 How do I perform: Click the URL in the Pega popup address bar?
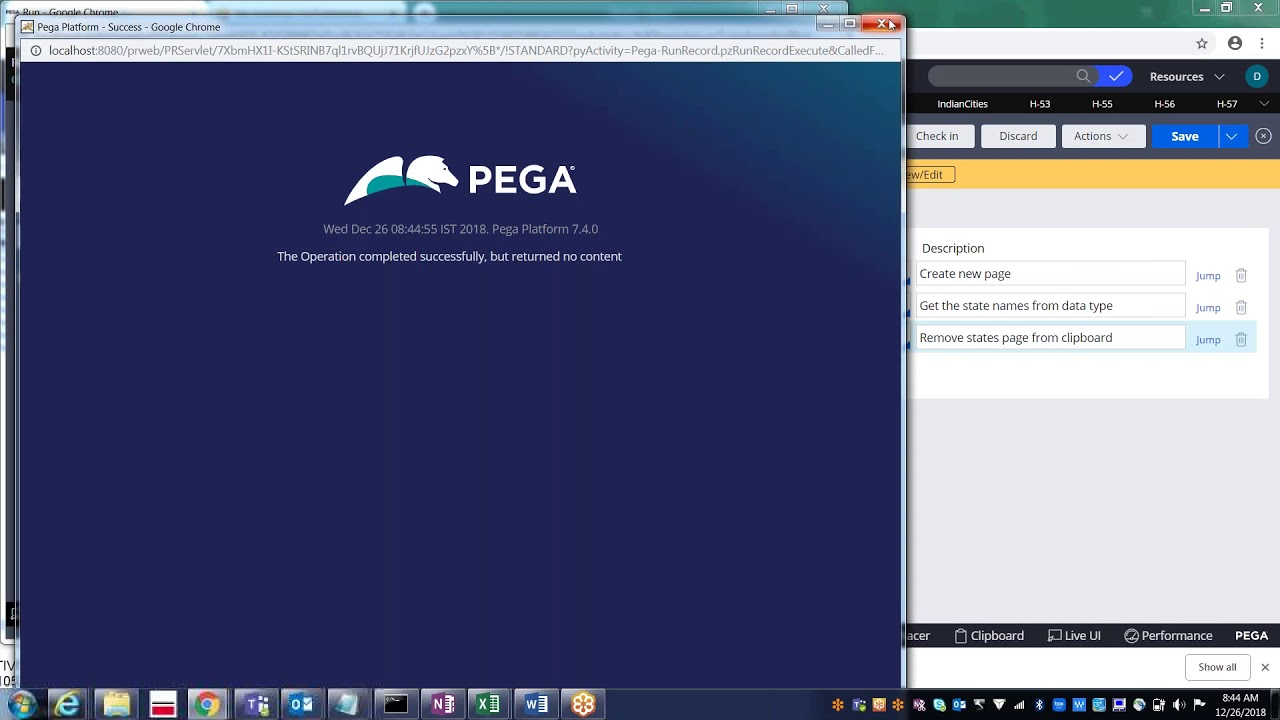click(x=466, y=50)
